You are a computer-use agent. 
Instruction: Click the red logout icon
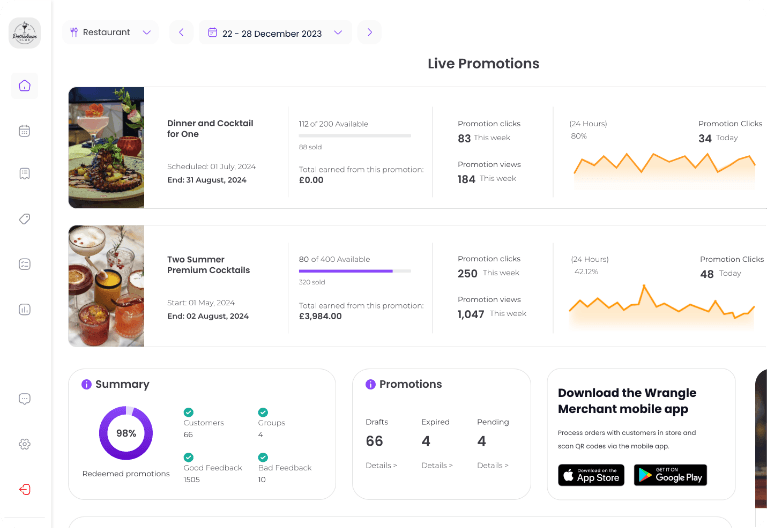pyautogui.click(x=25, y=489)
